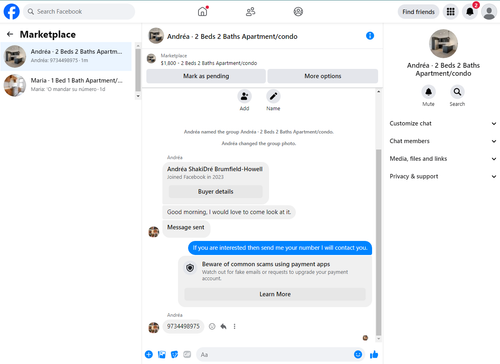The width and height of the screenshot is (500, 364).
Task: Click the Add people icon
Action: 244,97
